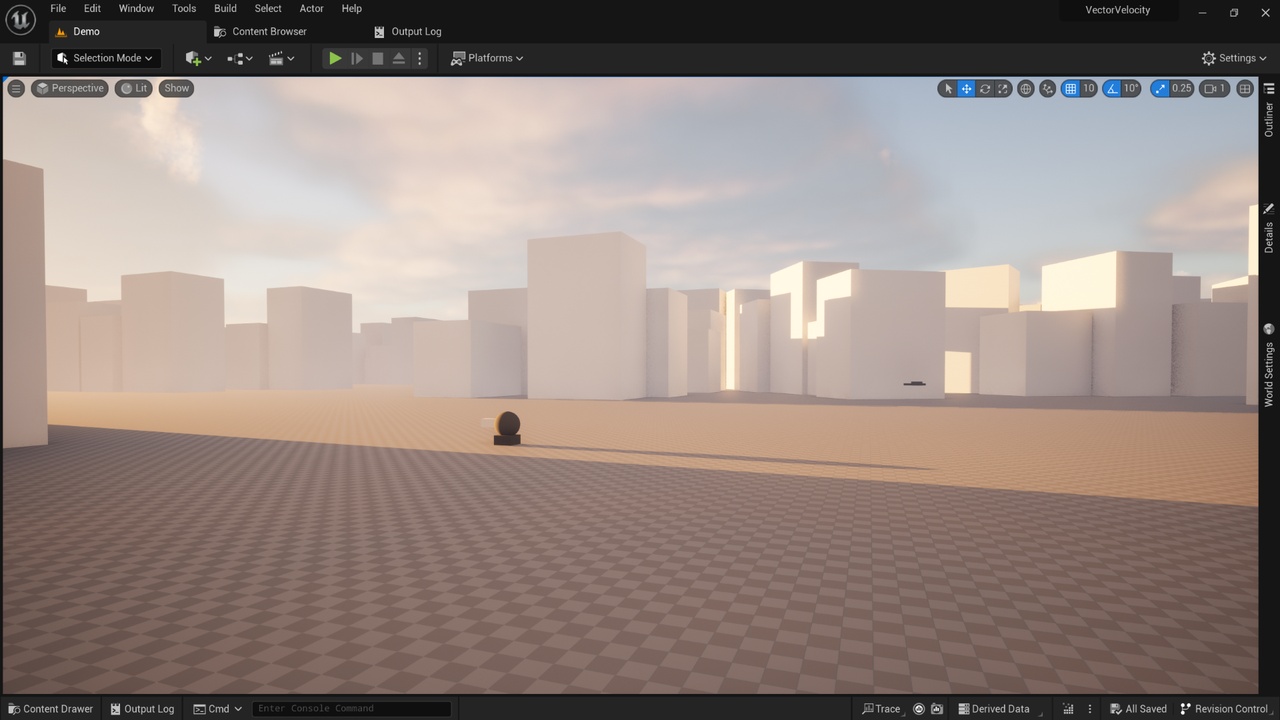Click the trace snapshot camera icon
The width and height of the screenshot is (1280, 720).
click(937, 709)
